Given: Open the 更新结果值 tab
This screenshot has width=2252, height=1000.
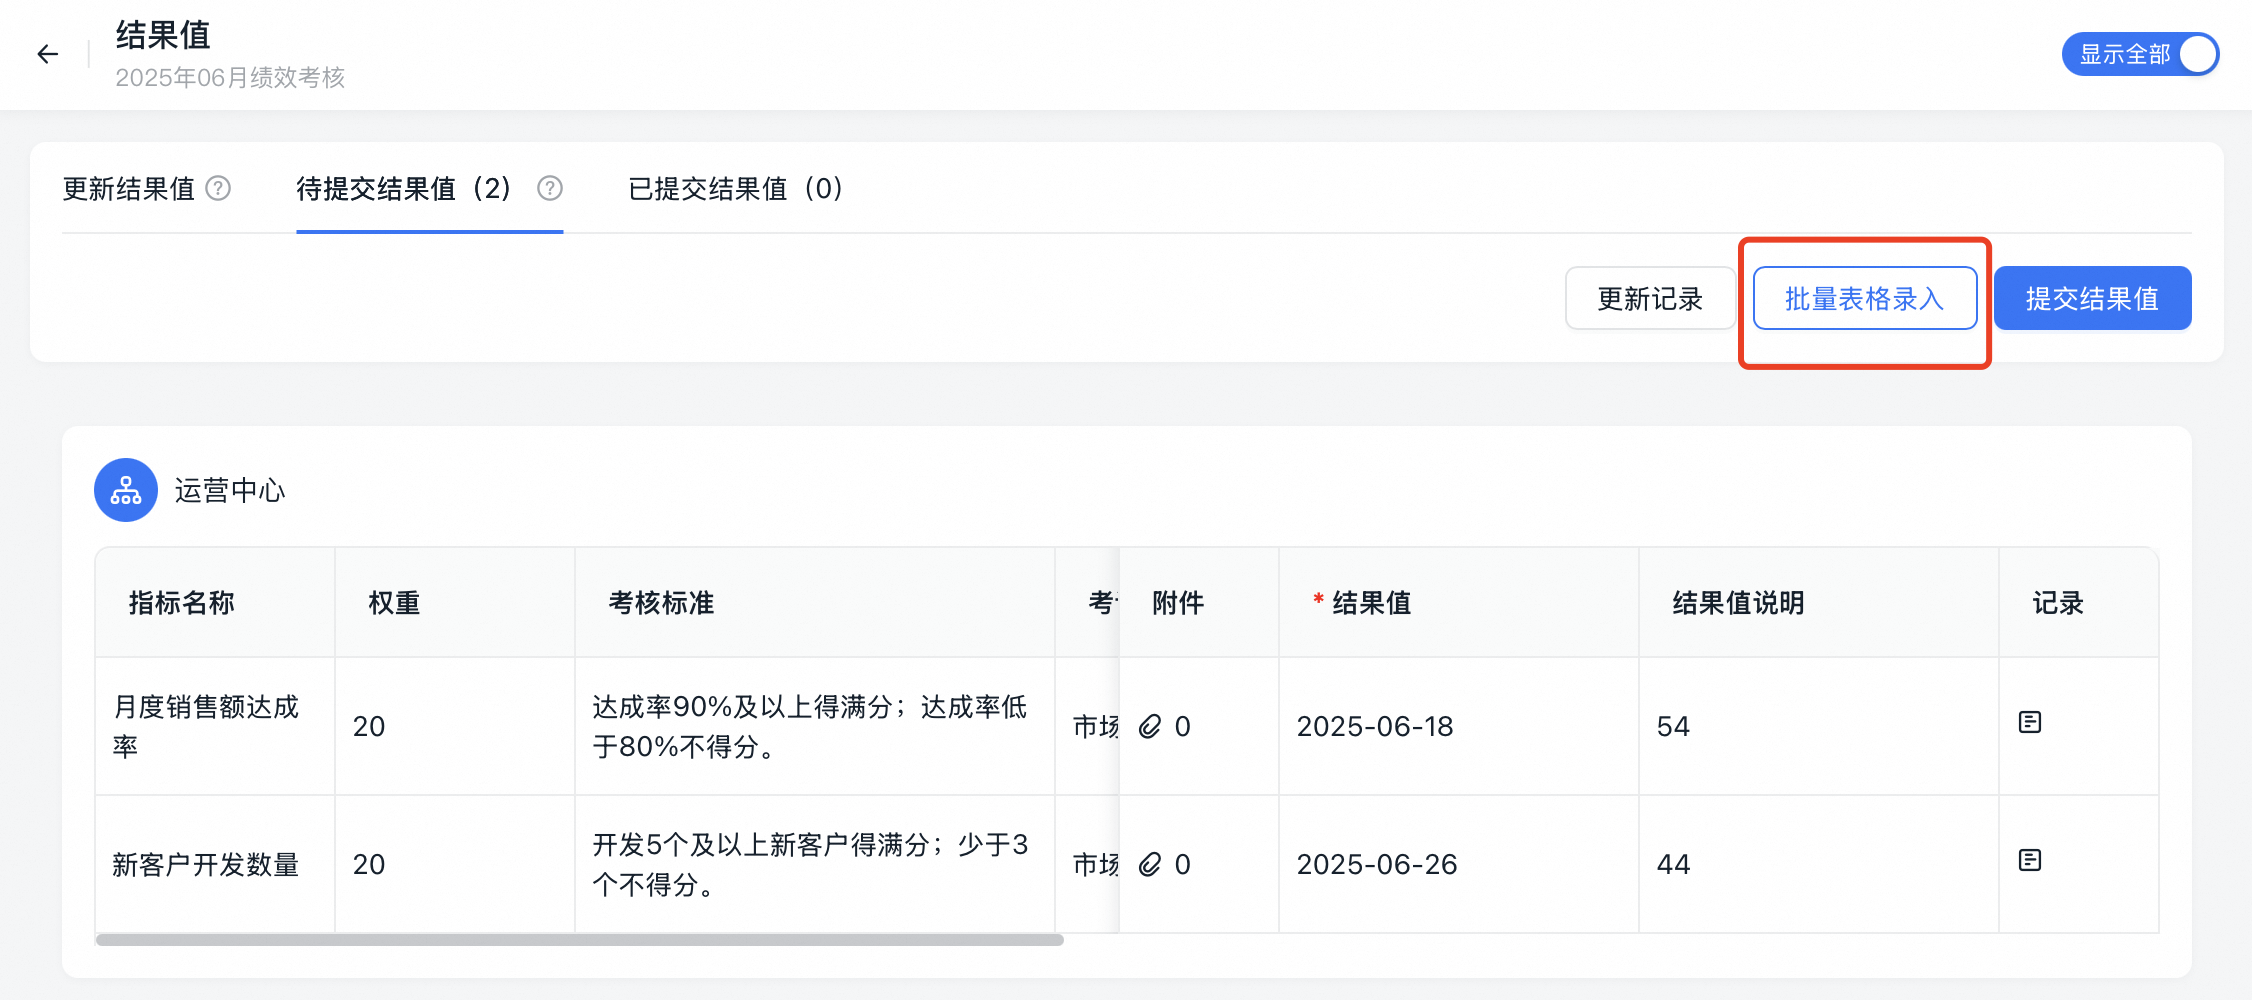Looking at the screenshot, I should [129, 189].
